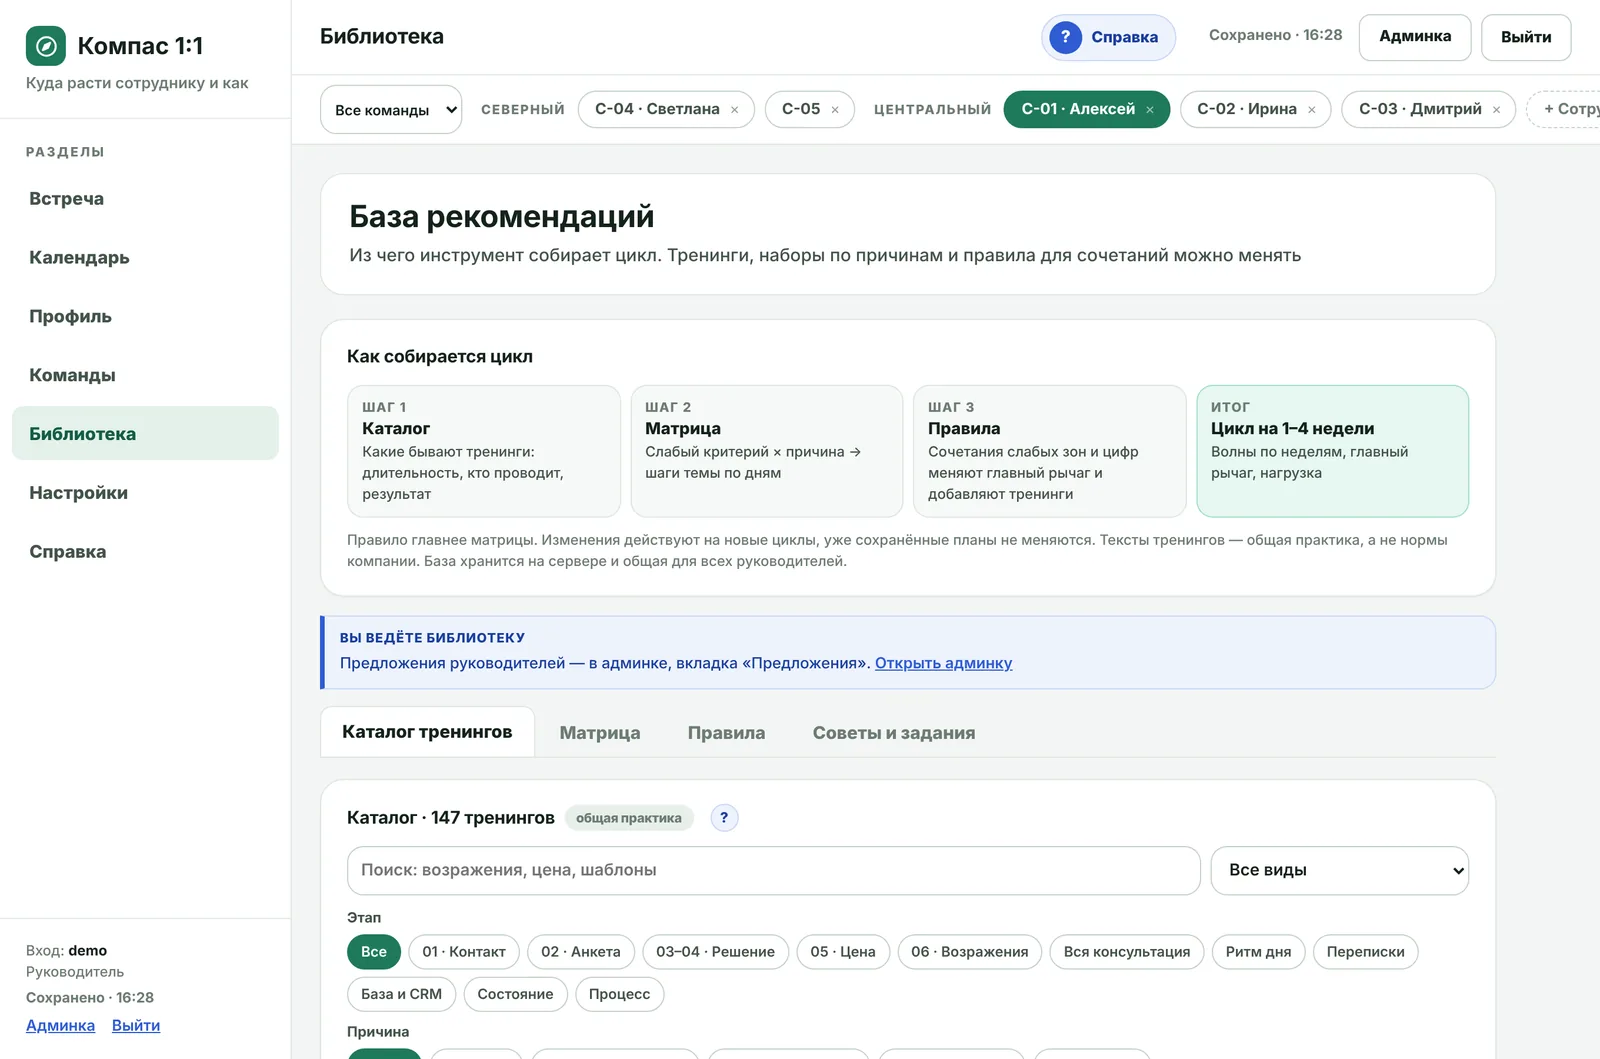
Task: Click the Админка link in sidebar footer
Action: pyautogui.click(x=61, y=1025)
